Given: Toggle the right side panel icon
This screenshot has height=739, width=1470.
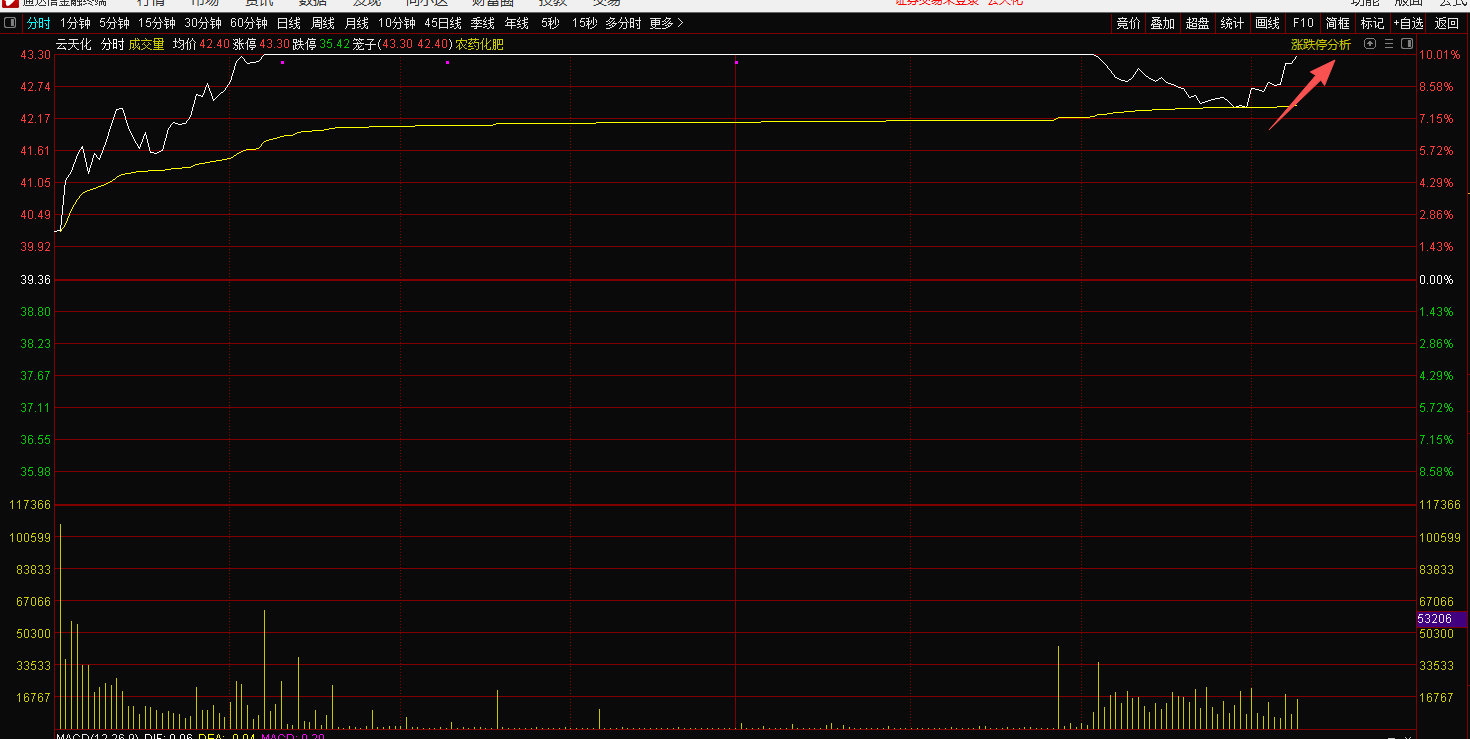Looking at the screenshot, I should [x=1407, y=44].
